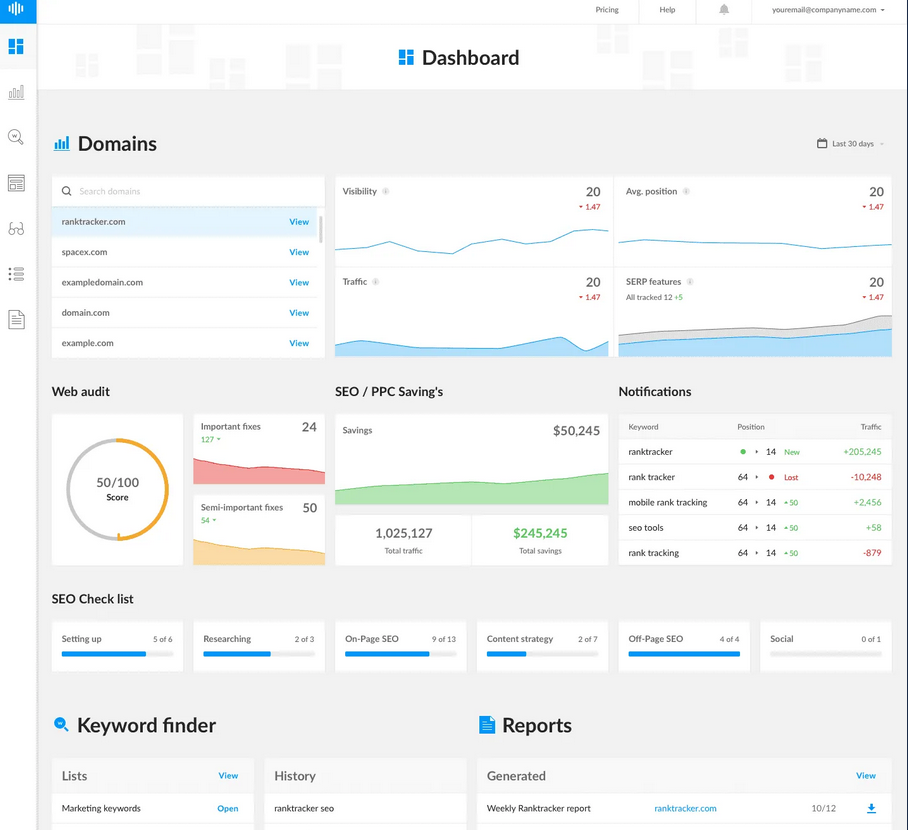Click the notification bell icon
Screen dimensions: 908x830
[x=724, y=10]
